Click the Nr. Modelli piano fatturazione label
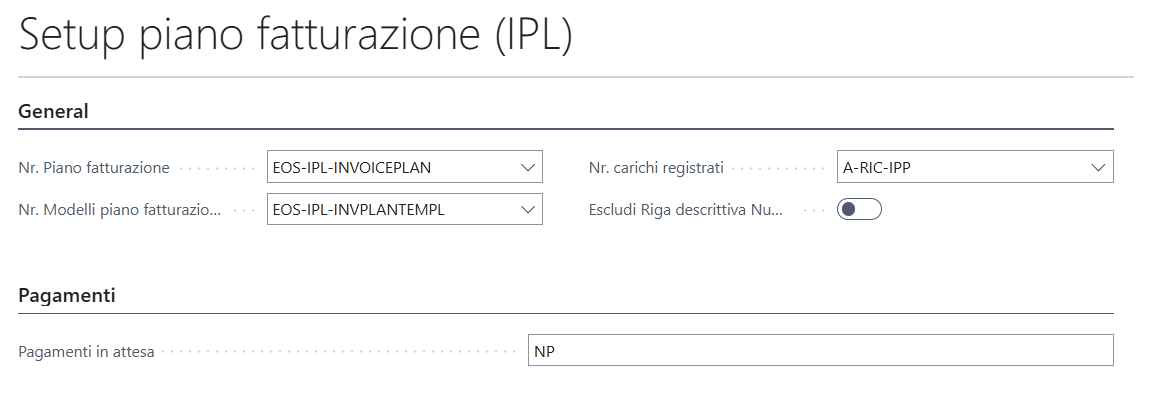This screenshot has width=1162, height=416. coord(120,210)
